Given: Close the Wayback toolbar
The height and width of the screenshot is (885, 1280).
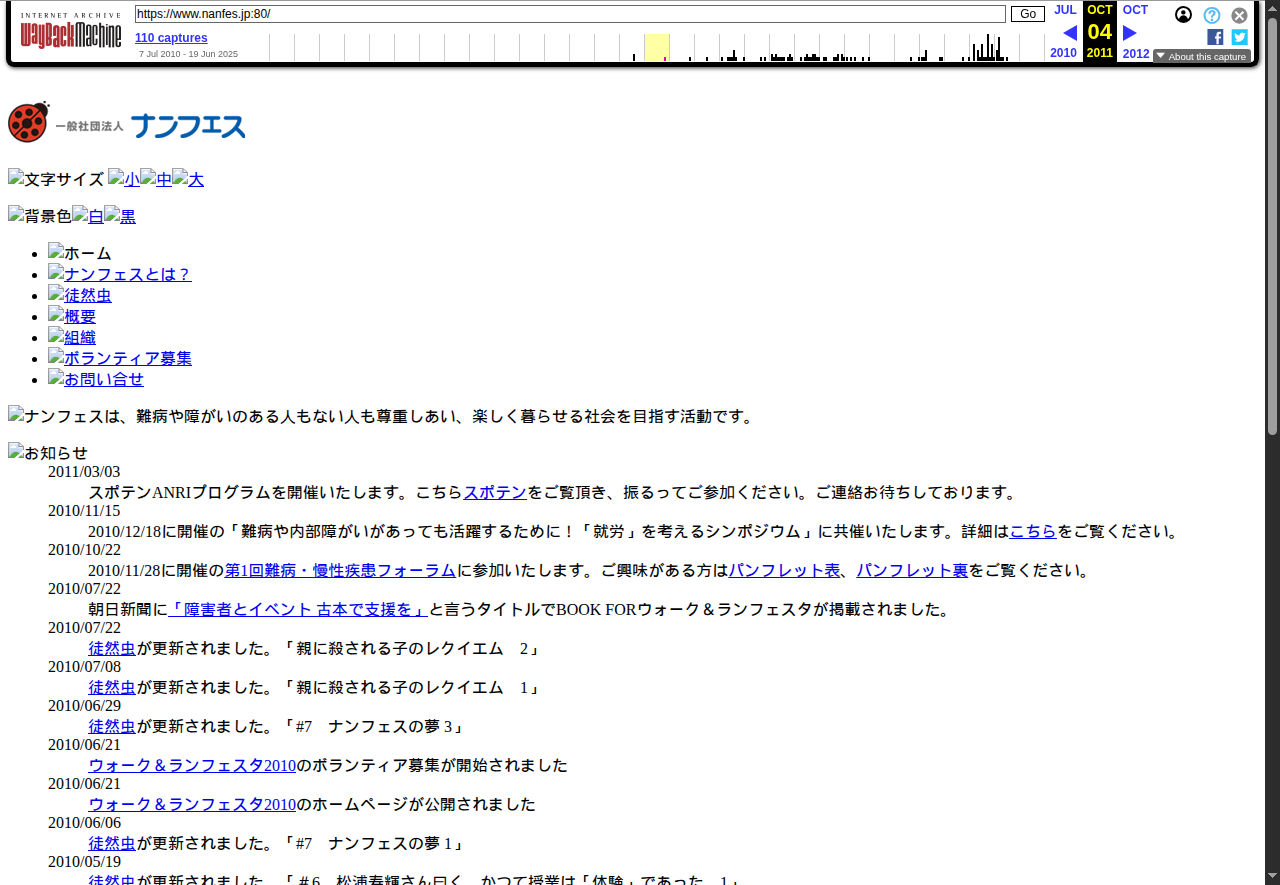Looking at the screenshot, I should [1239, 15].
